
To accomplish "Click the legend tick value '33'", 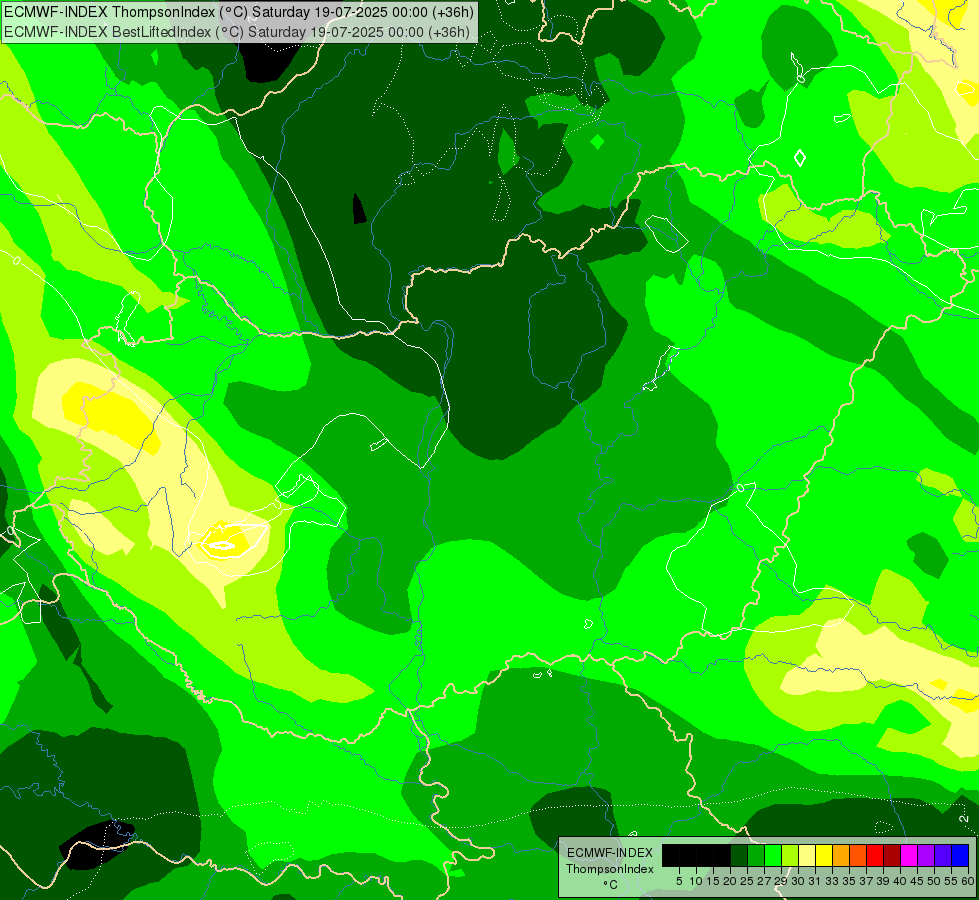I will pos(832,881).
